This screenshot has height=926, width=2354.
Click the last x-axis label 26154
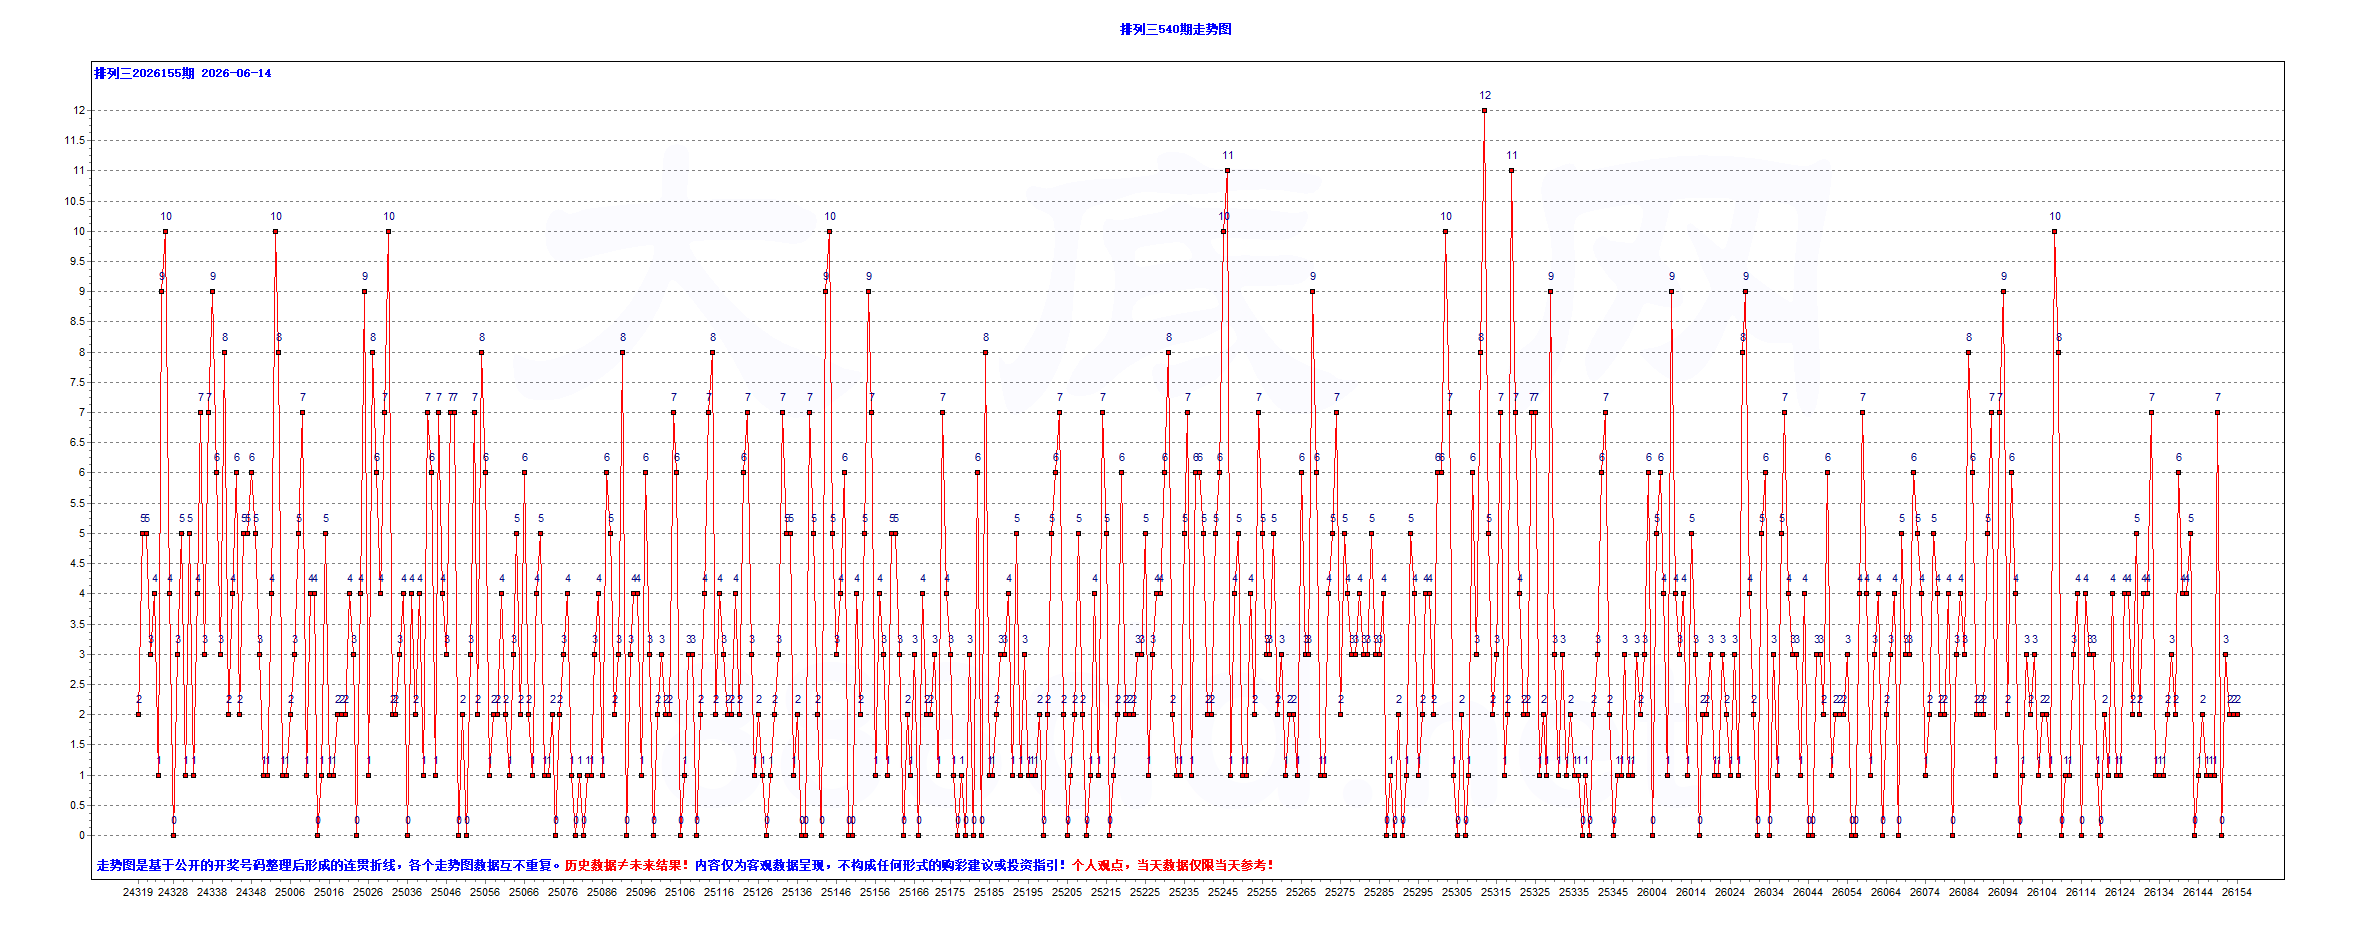(2236, 892)
